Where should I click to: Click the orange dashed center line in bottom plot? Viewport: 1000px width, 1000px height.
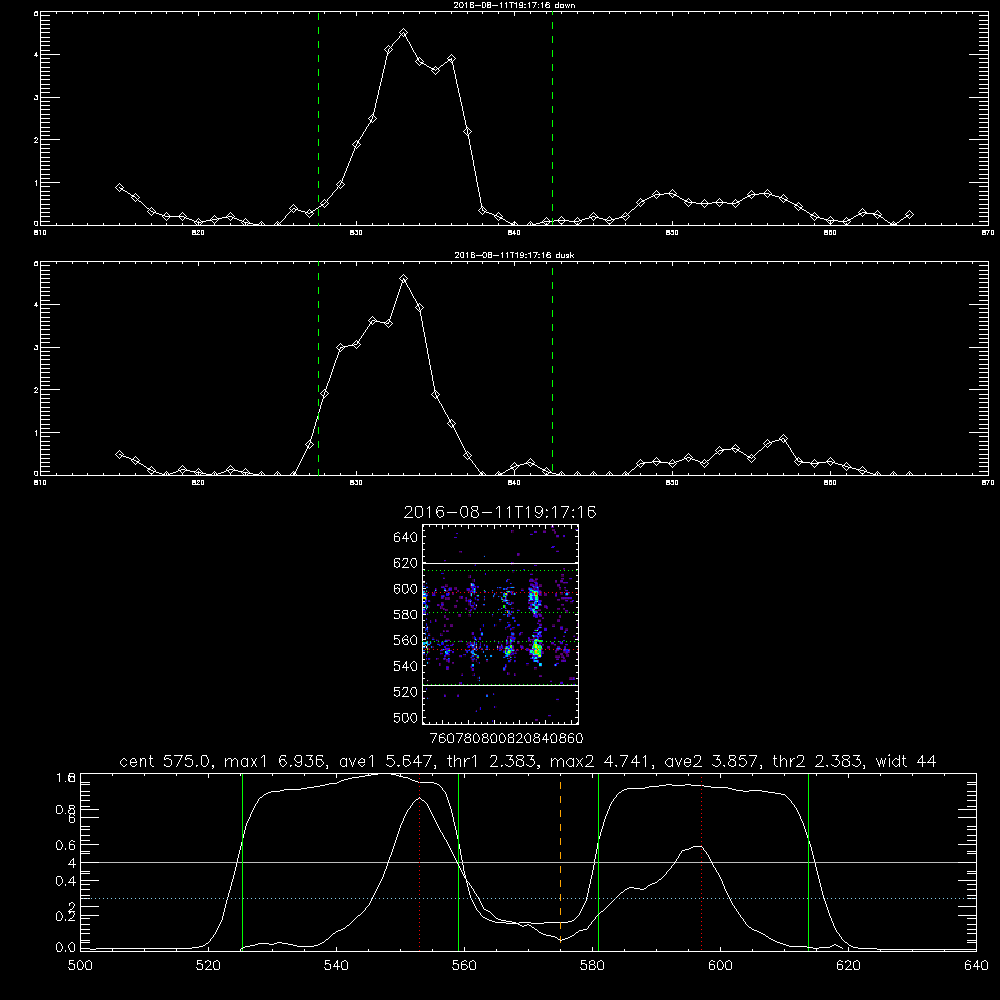[561, 861]
